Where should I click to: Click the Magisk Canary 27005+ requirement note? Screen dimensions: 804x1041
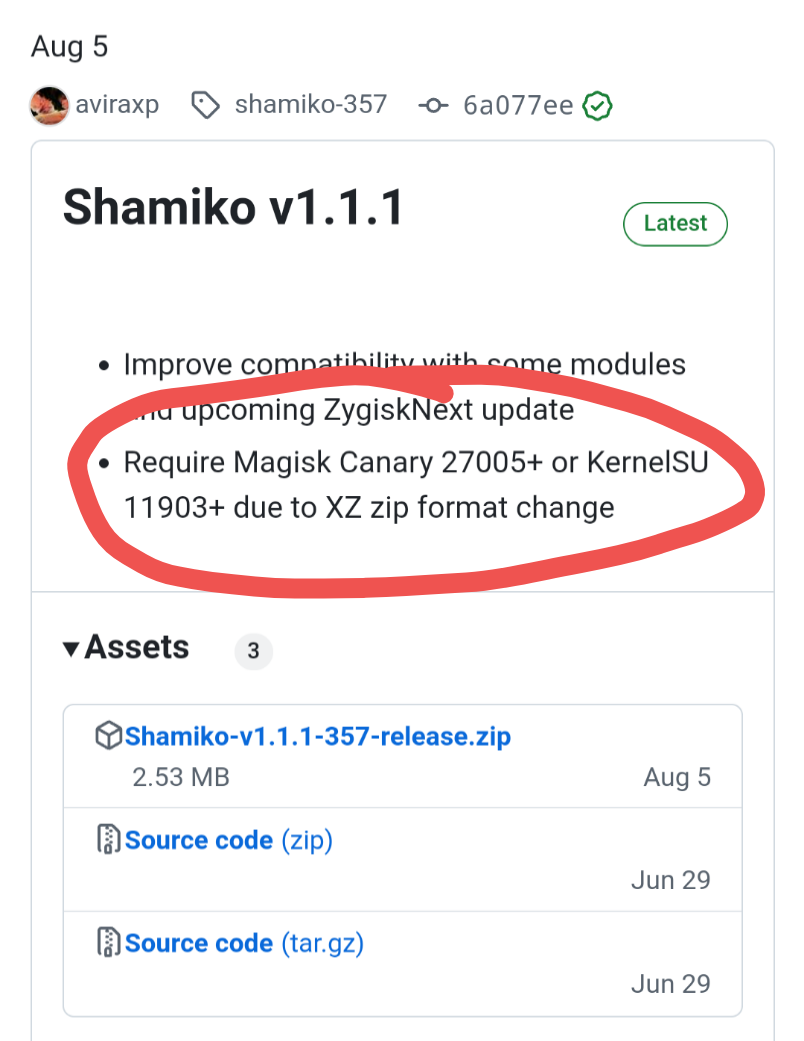click(414, 485)
